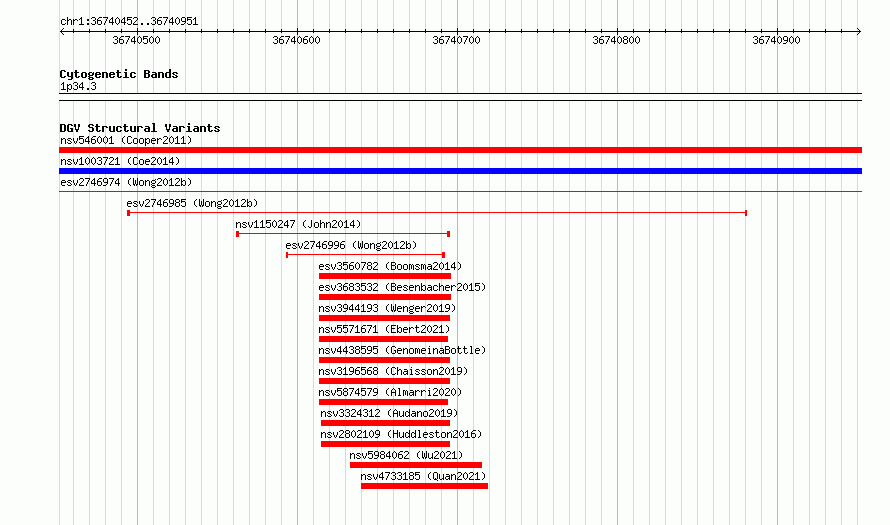Click the nsv2802109 (Huddleston2016) variant bar
Viewport: 890px width, 525px height.
pos(385,444)
